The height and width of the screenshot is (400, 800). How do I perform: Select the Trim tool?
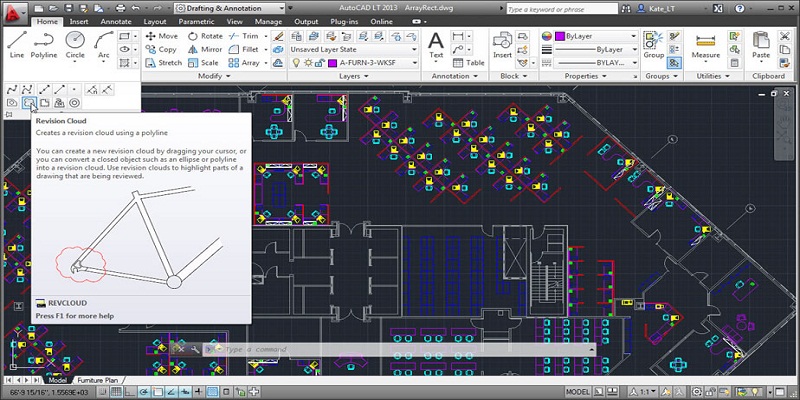(x=243, y=36)
